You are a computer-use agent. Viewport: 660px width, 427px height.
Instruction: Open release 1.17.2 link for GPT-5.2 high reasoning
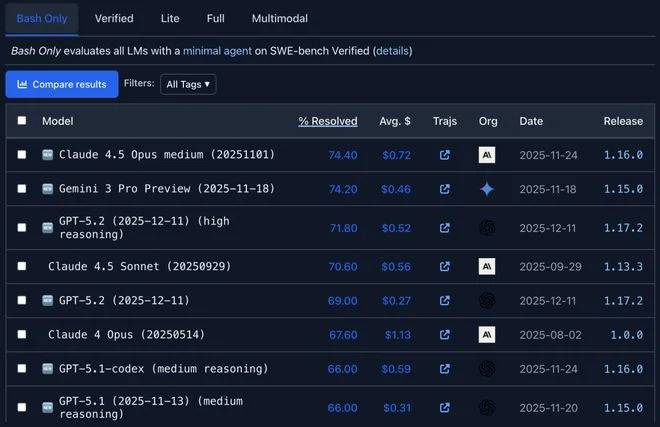pyautogui.click(x=623, y=228)
